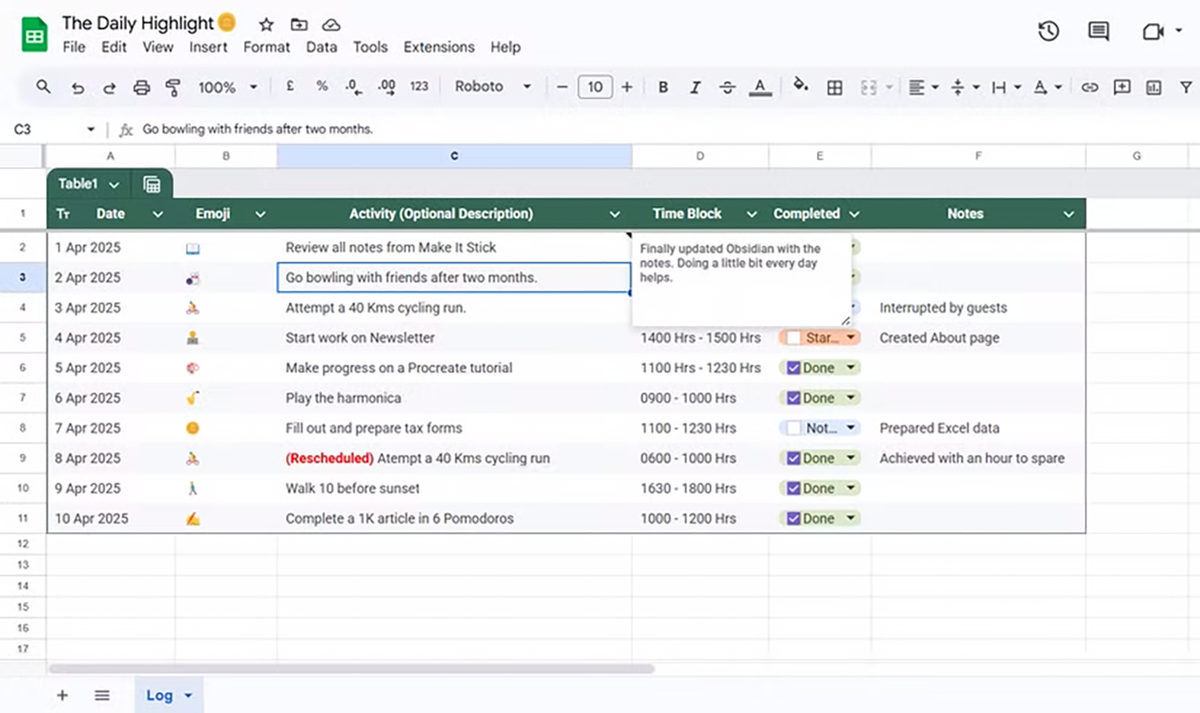Open the fill colour picker
The image size is (1200, 713).
click(x=800, y=87)
